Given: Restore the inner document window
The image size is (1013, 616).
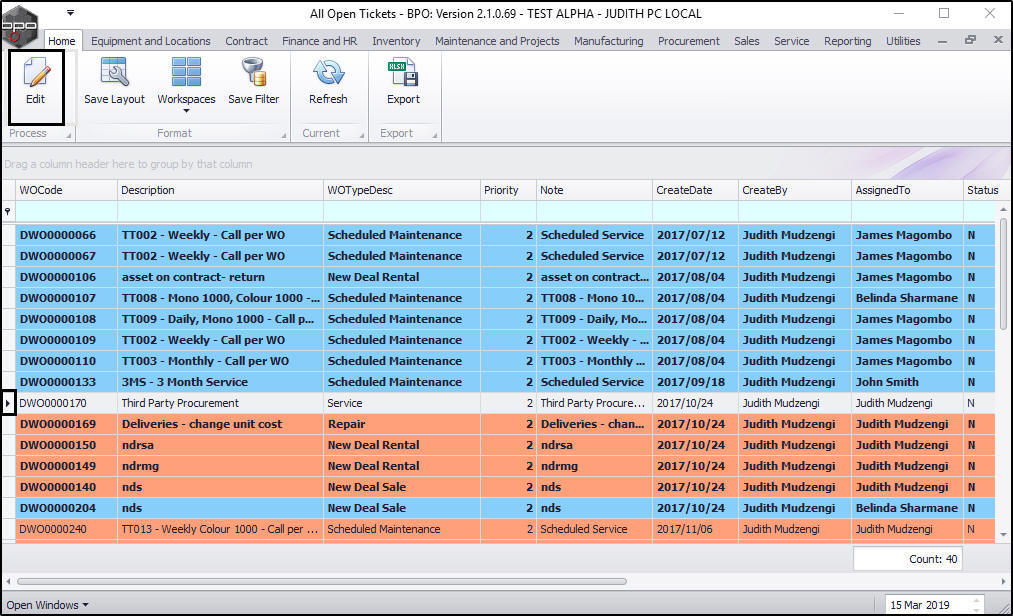Looking at the screenshot, I should coord(970,40).
